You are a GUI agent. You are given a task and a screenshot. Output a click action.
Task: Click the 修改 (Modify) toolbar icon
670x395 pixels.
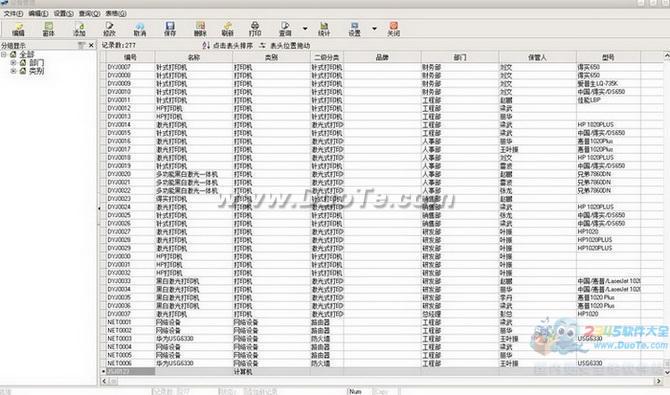coord(109,29)
